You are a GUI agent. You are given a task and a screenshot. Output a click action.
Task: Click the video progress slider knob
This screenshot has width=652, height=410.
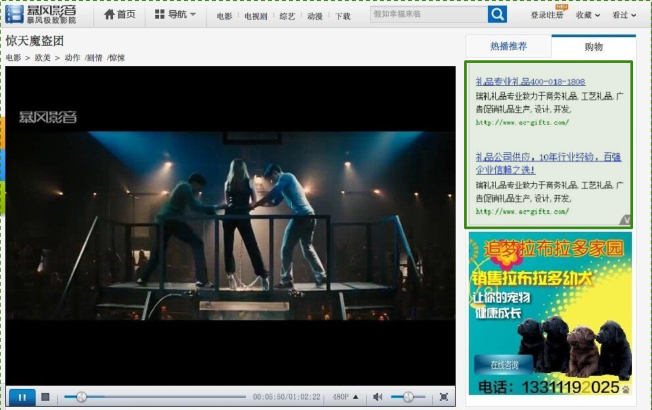(82, 397)
